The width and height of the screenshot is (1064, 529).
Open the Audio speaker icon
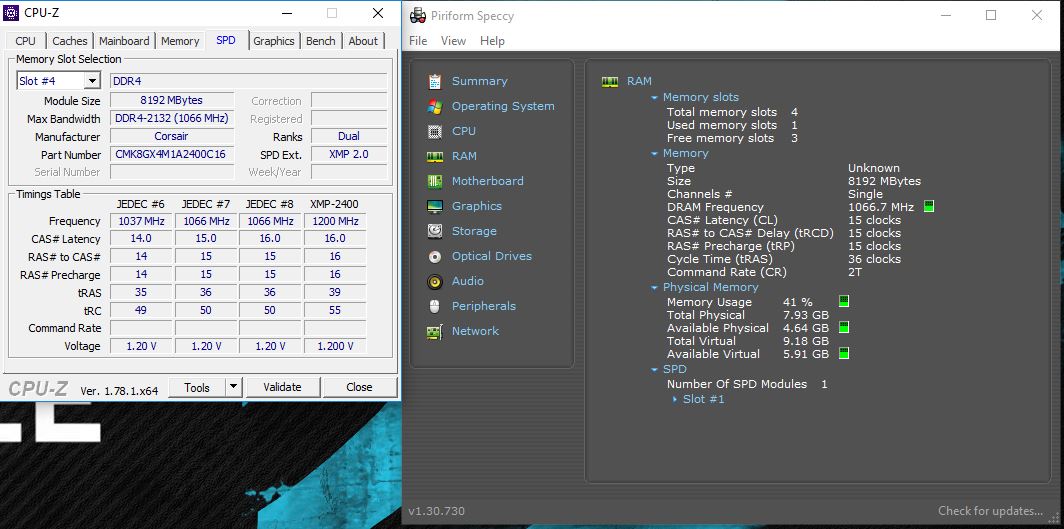435,281
